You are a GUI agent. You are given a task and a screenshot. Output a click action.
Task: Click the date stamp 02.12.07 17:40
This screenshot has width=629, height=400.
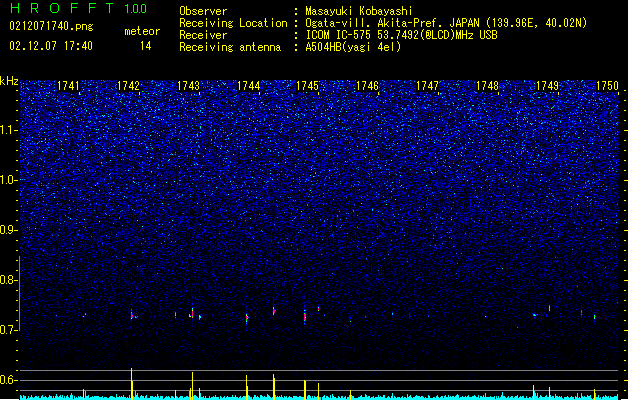tap(51, 46)
